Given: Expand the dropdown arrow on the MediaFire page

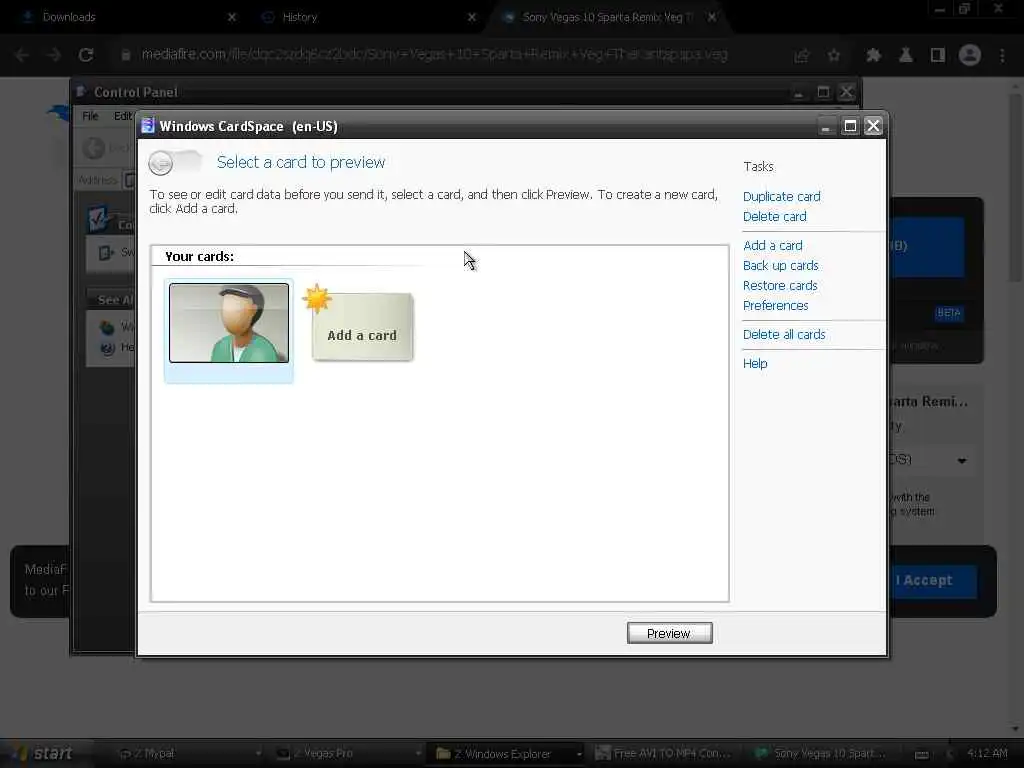Looking at the screenshot, I should 962,460.
